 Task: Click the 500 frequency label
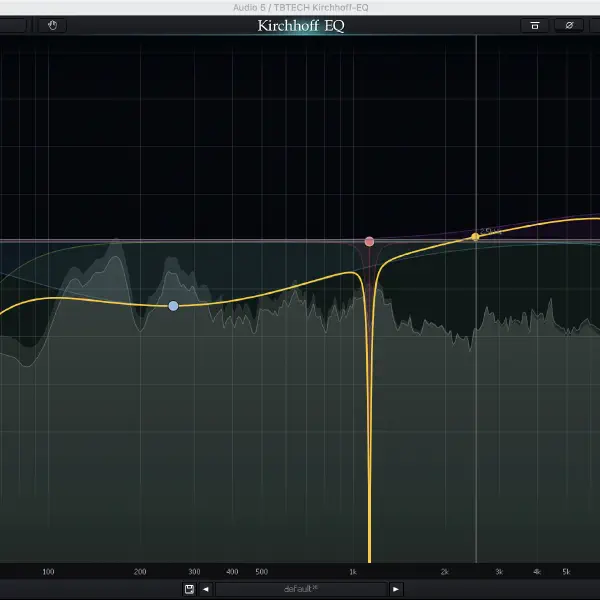[262, 572]
